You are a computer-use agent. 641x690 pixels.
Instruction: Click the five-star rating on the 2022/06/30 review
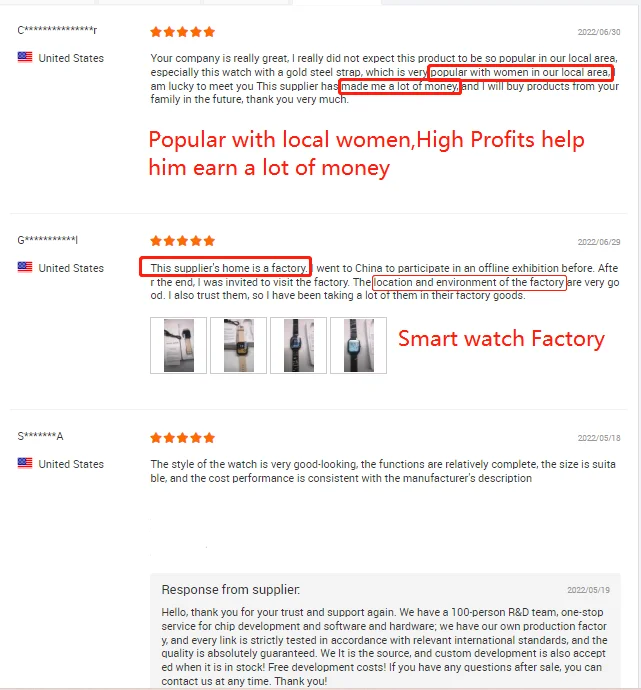(x=182, y=32)
